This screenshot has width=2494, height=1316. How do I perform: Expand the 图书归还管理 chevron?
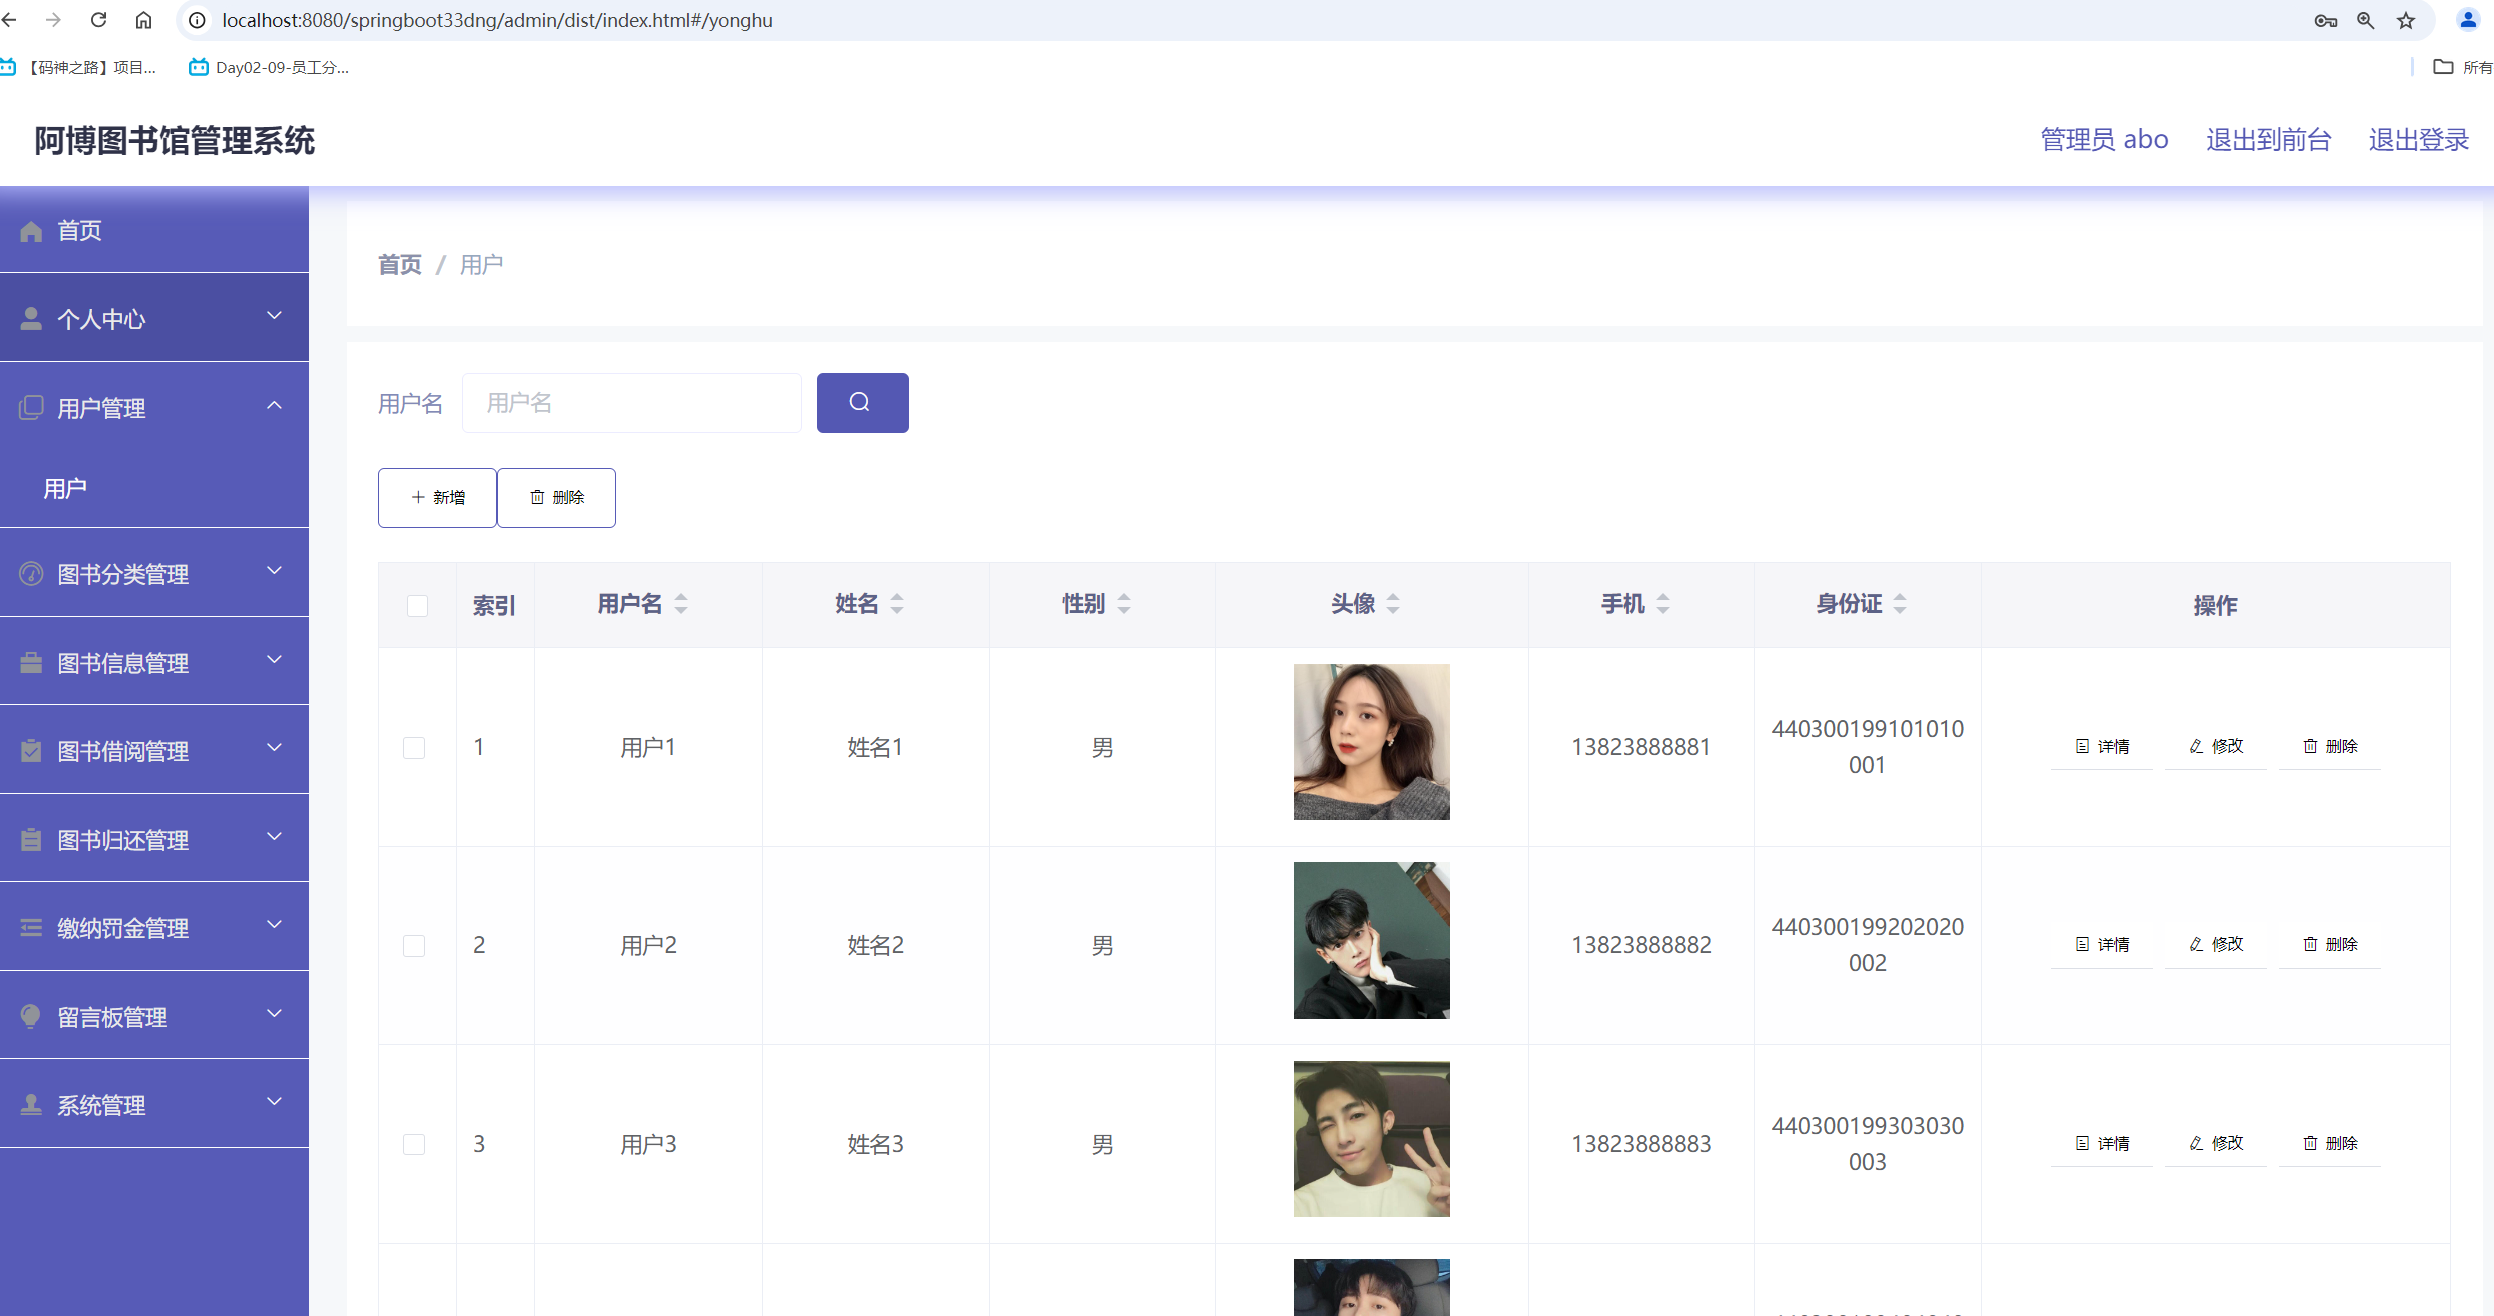click(275, 837)
